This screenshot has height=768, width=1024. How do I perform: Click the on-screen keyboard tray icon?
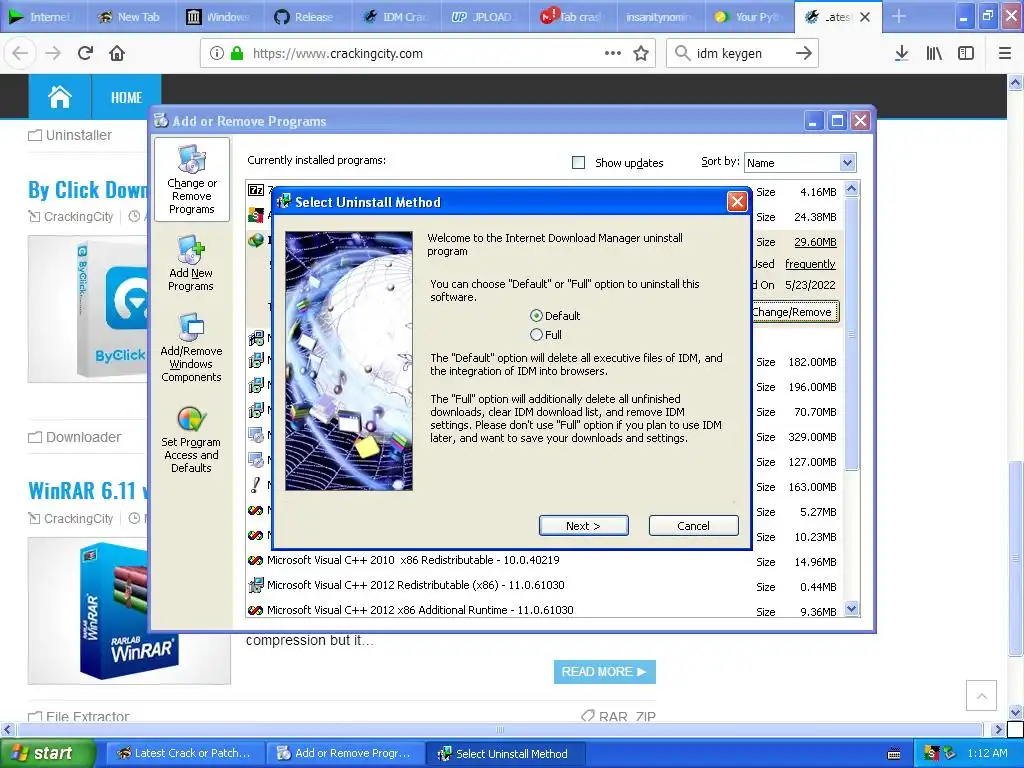(x=894, y=754)
